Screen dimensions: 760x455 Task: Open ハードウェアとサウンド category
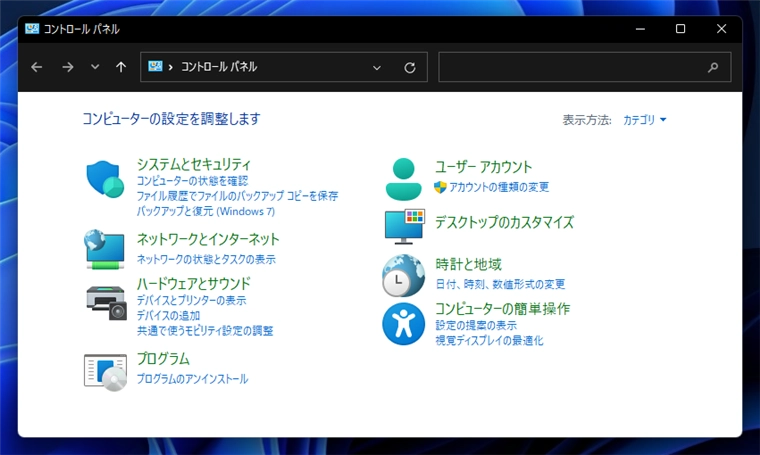[x=193, y=283]
